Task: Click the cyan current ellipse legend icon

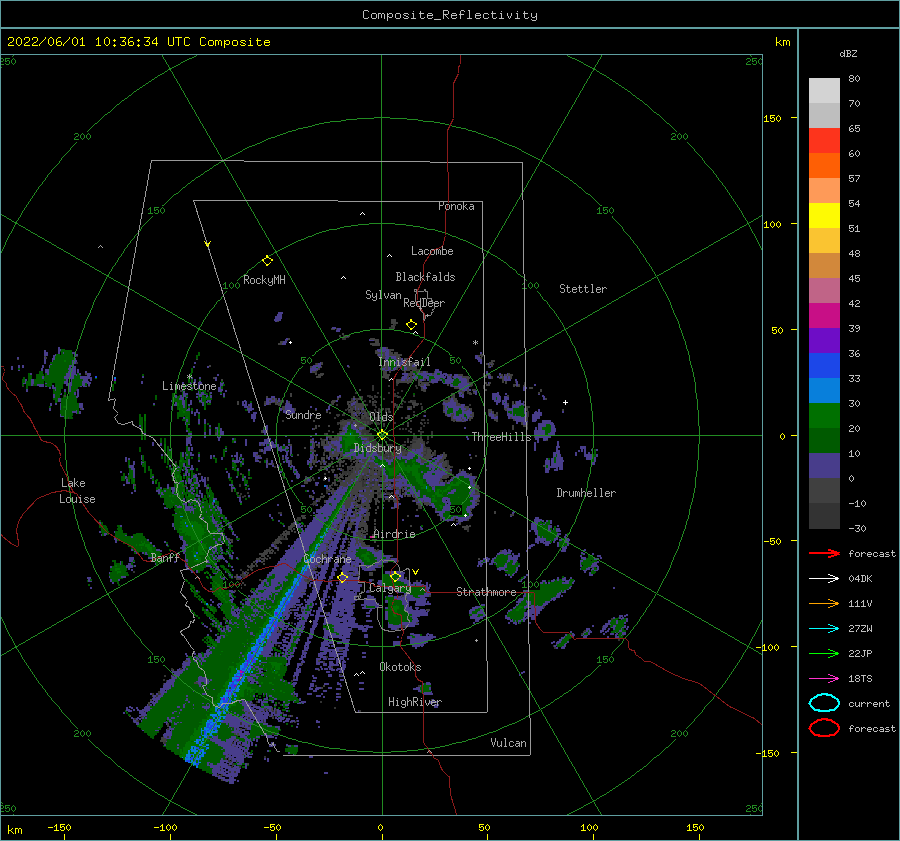Action: pyautogui.click(x=824, y=703)
